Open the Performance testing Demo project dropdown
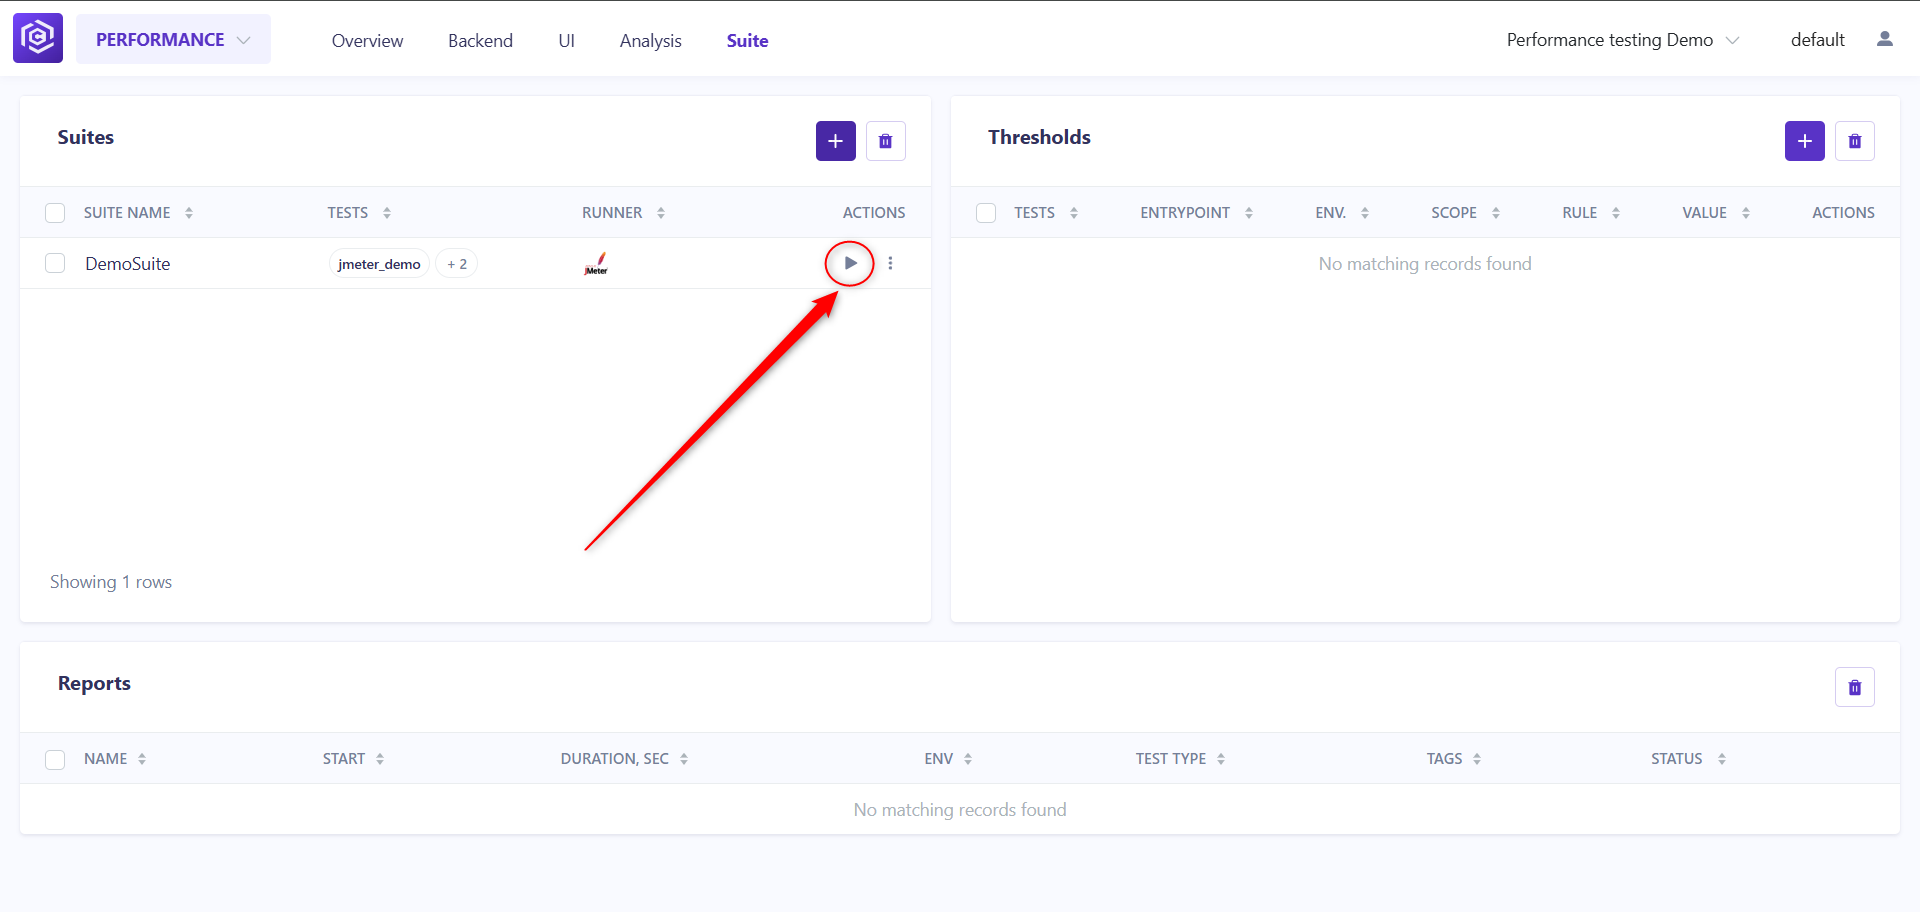Image resolution: width=1920 pixels, height=912 pixels. [1623, 40]
